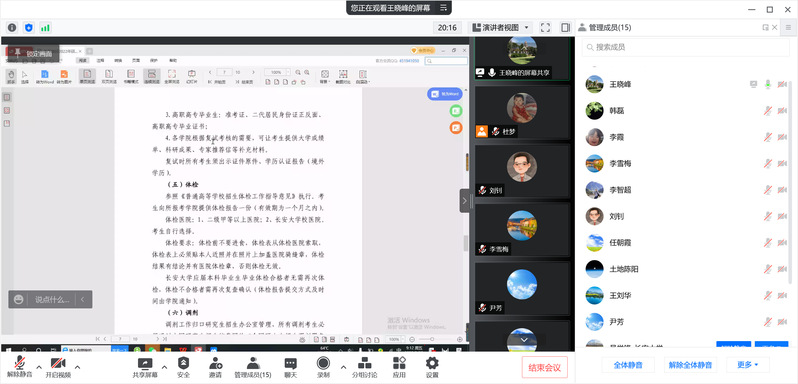Click the meeting info icon at top left
798x384 pixels.
(12, 27)
